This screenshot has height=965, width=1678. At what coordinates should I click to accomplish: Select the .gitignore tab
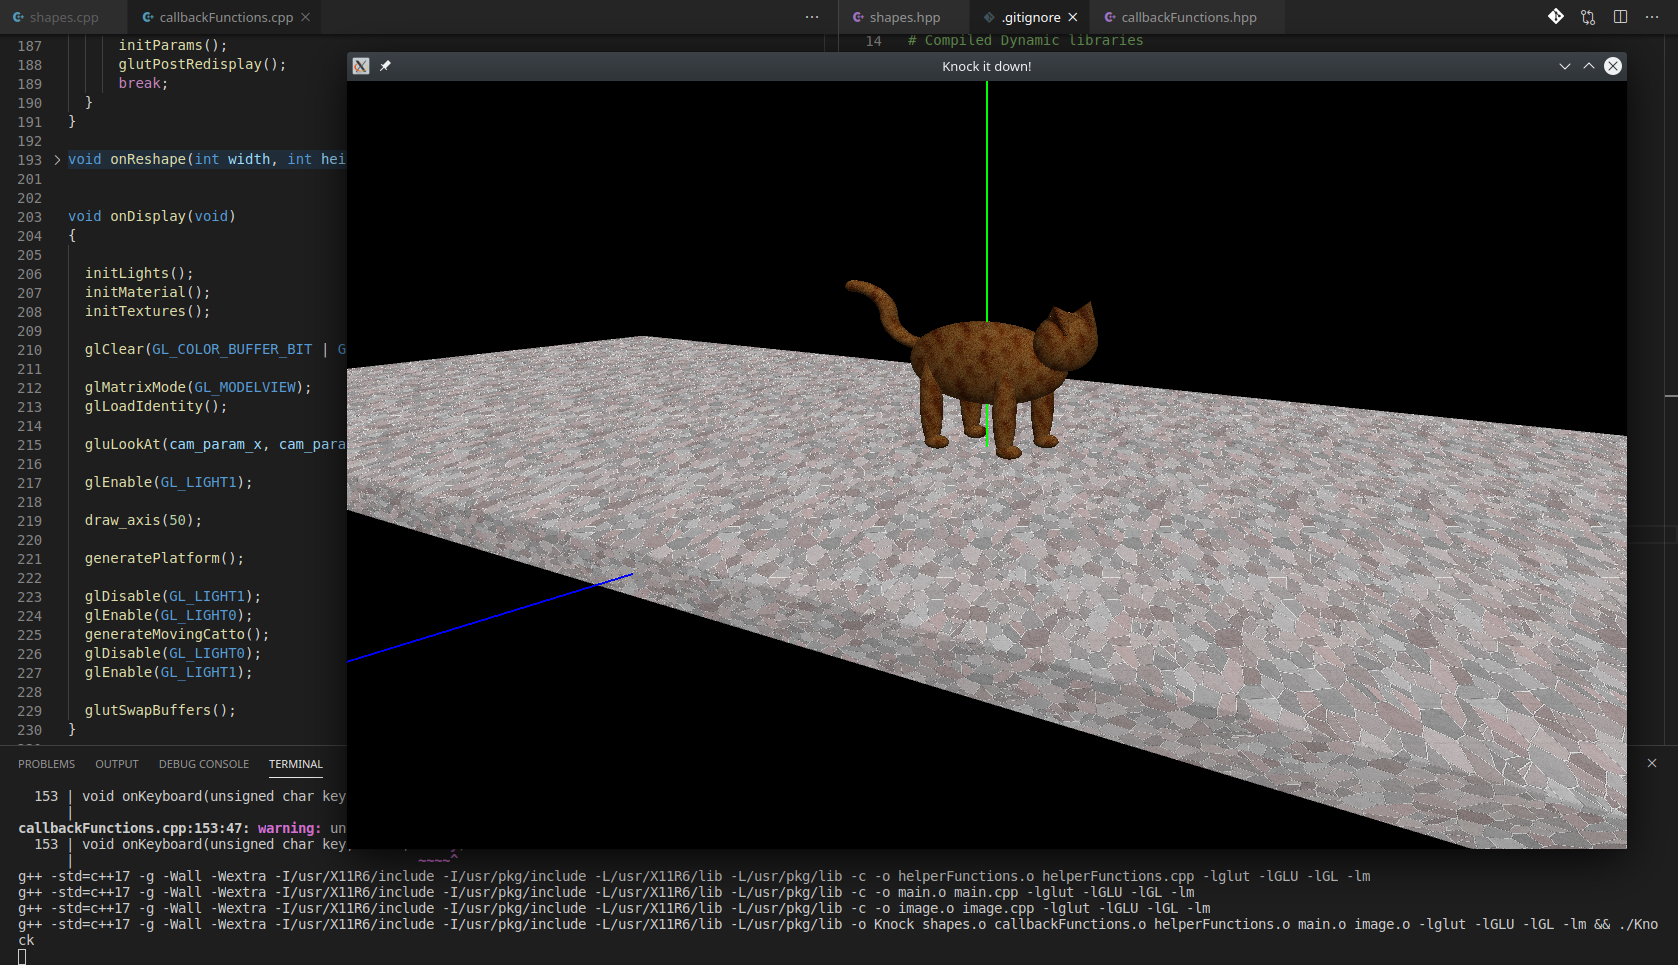pos(1030,17)
